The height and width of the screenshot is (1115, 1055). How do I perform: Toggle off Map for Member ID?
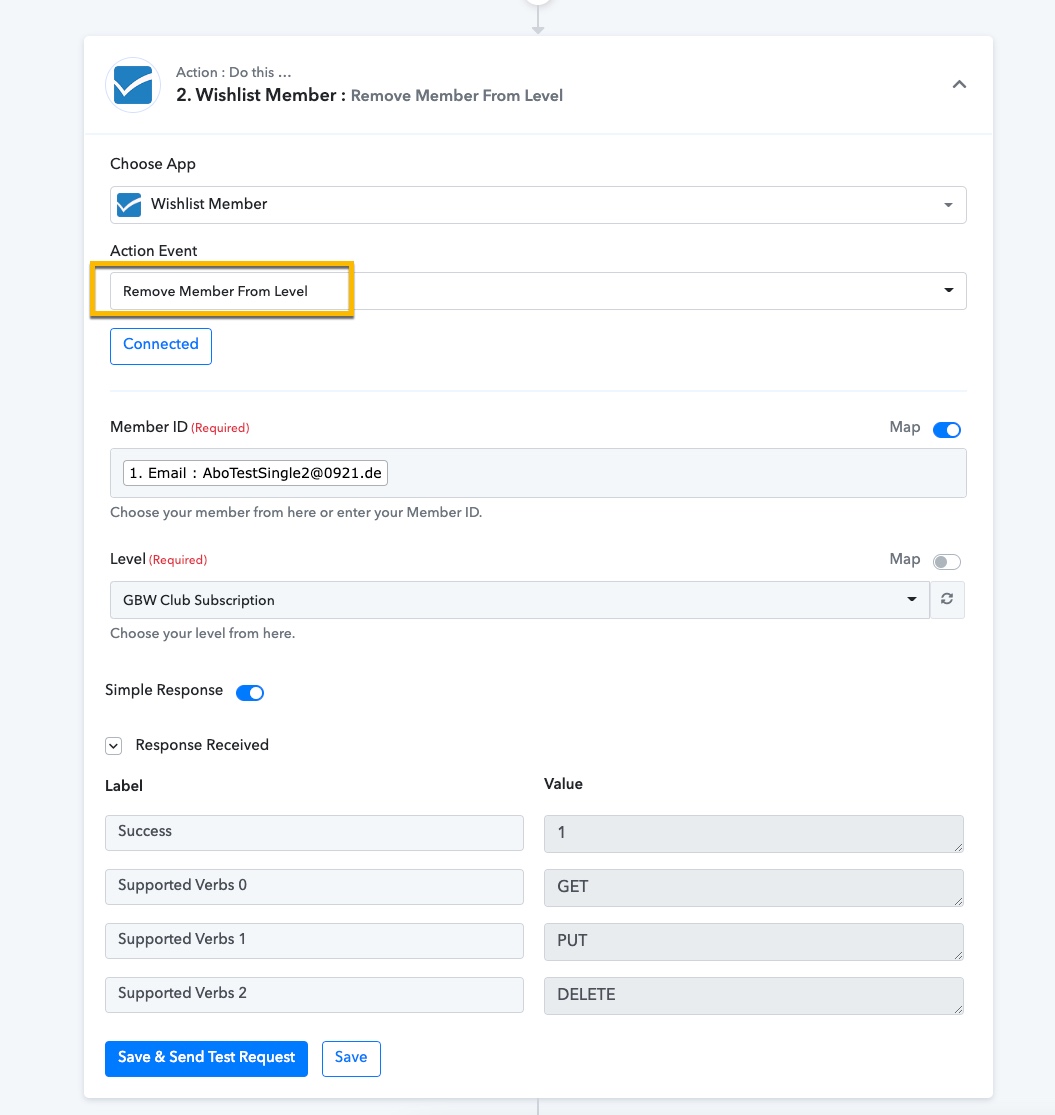coord(946,430)
